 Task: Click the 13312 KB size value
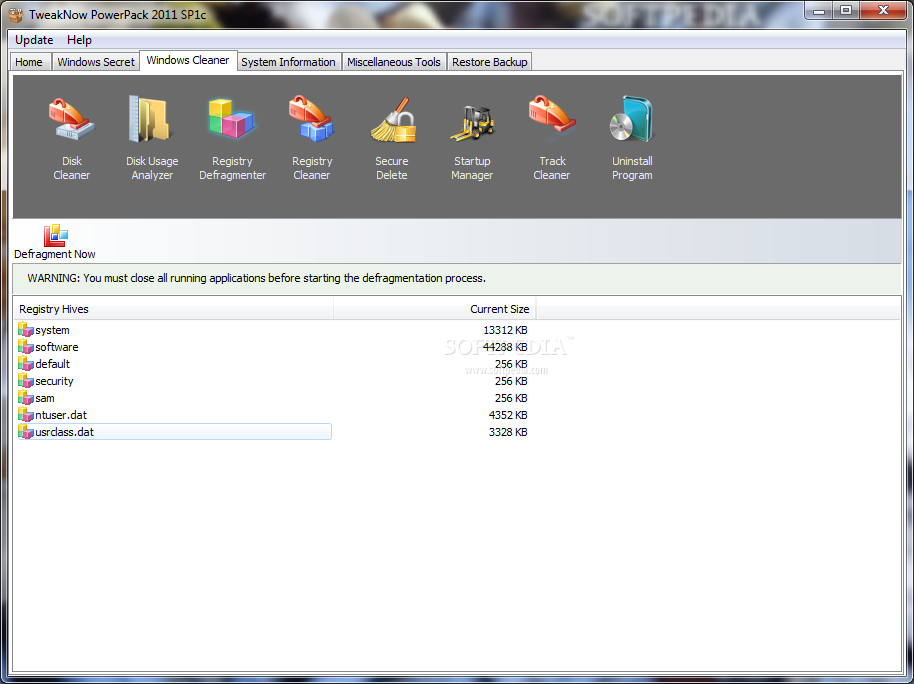point(505,330)
